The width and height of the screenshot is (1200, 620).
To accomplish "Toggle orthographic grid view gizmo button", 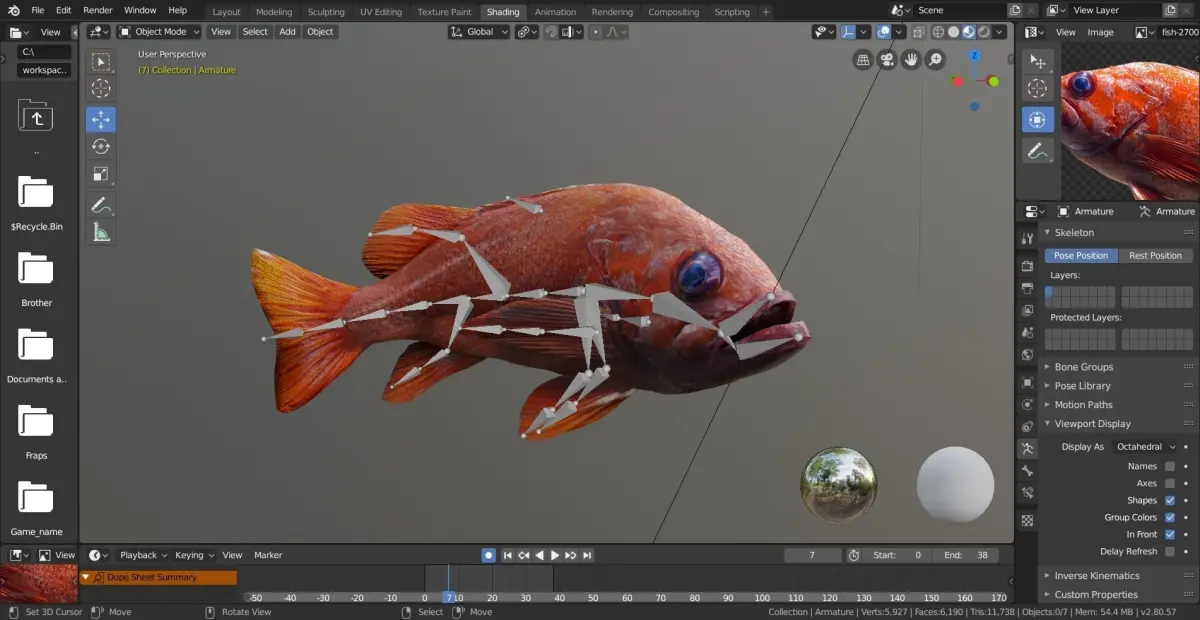I will 863,60.
